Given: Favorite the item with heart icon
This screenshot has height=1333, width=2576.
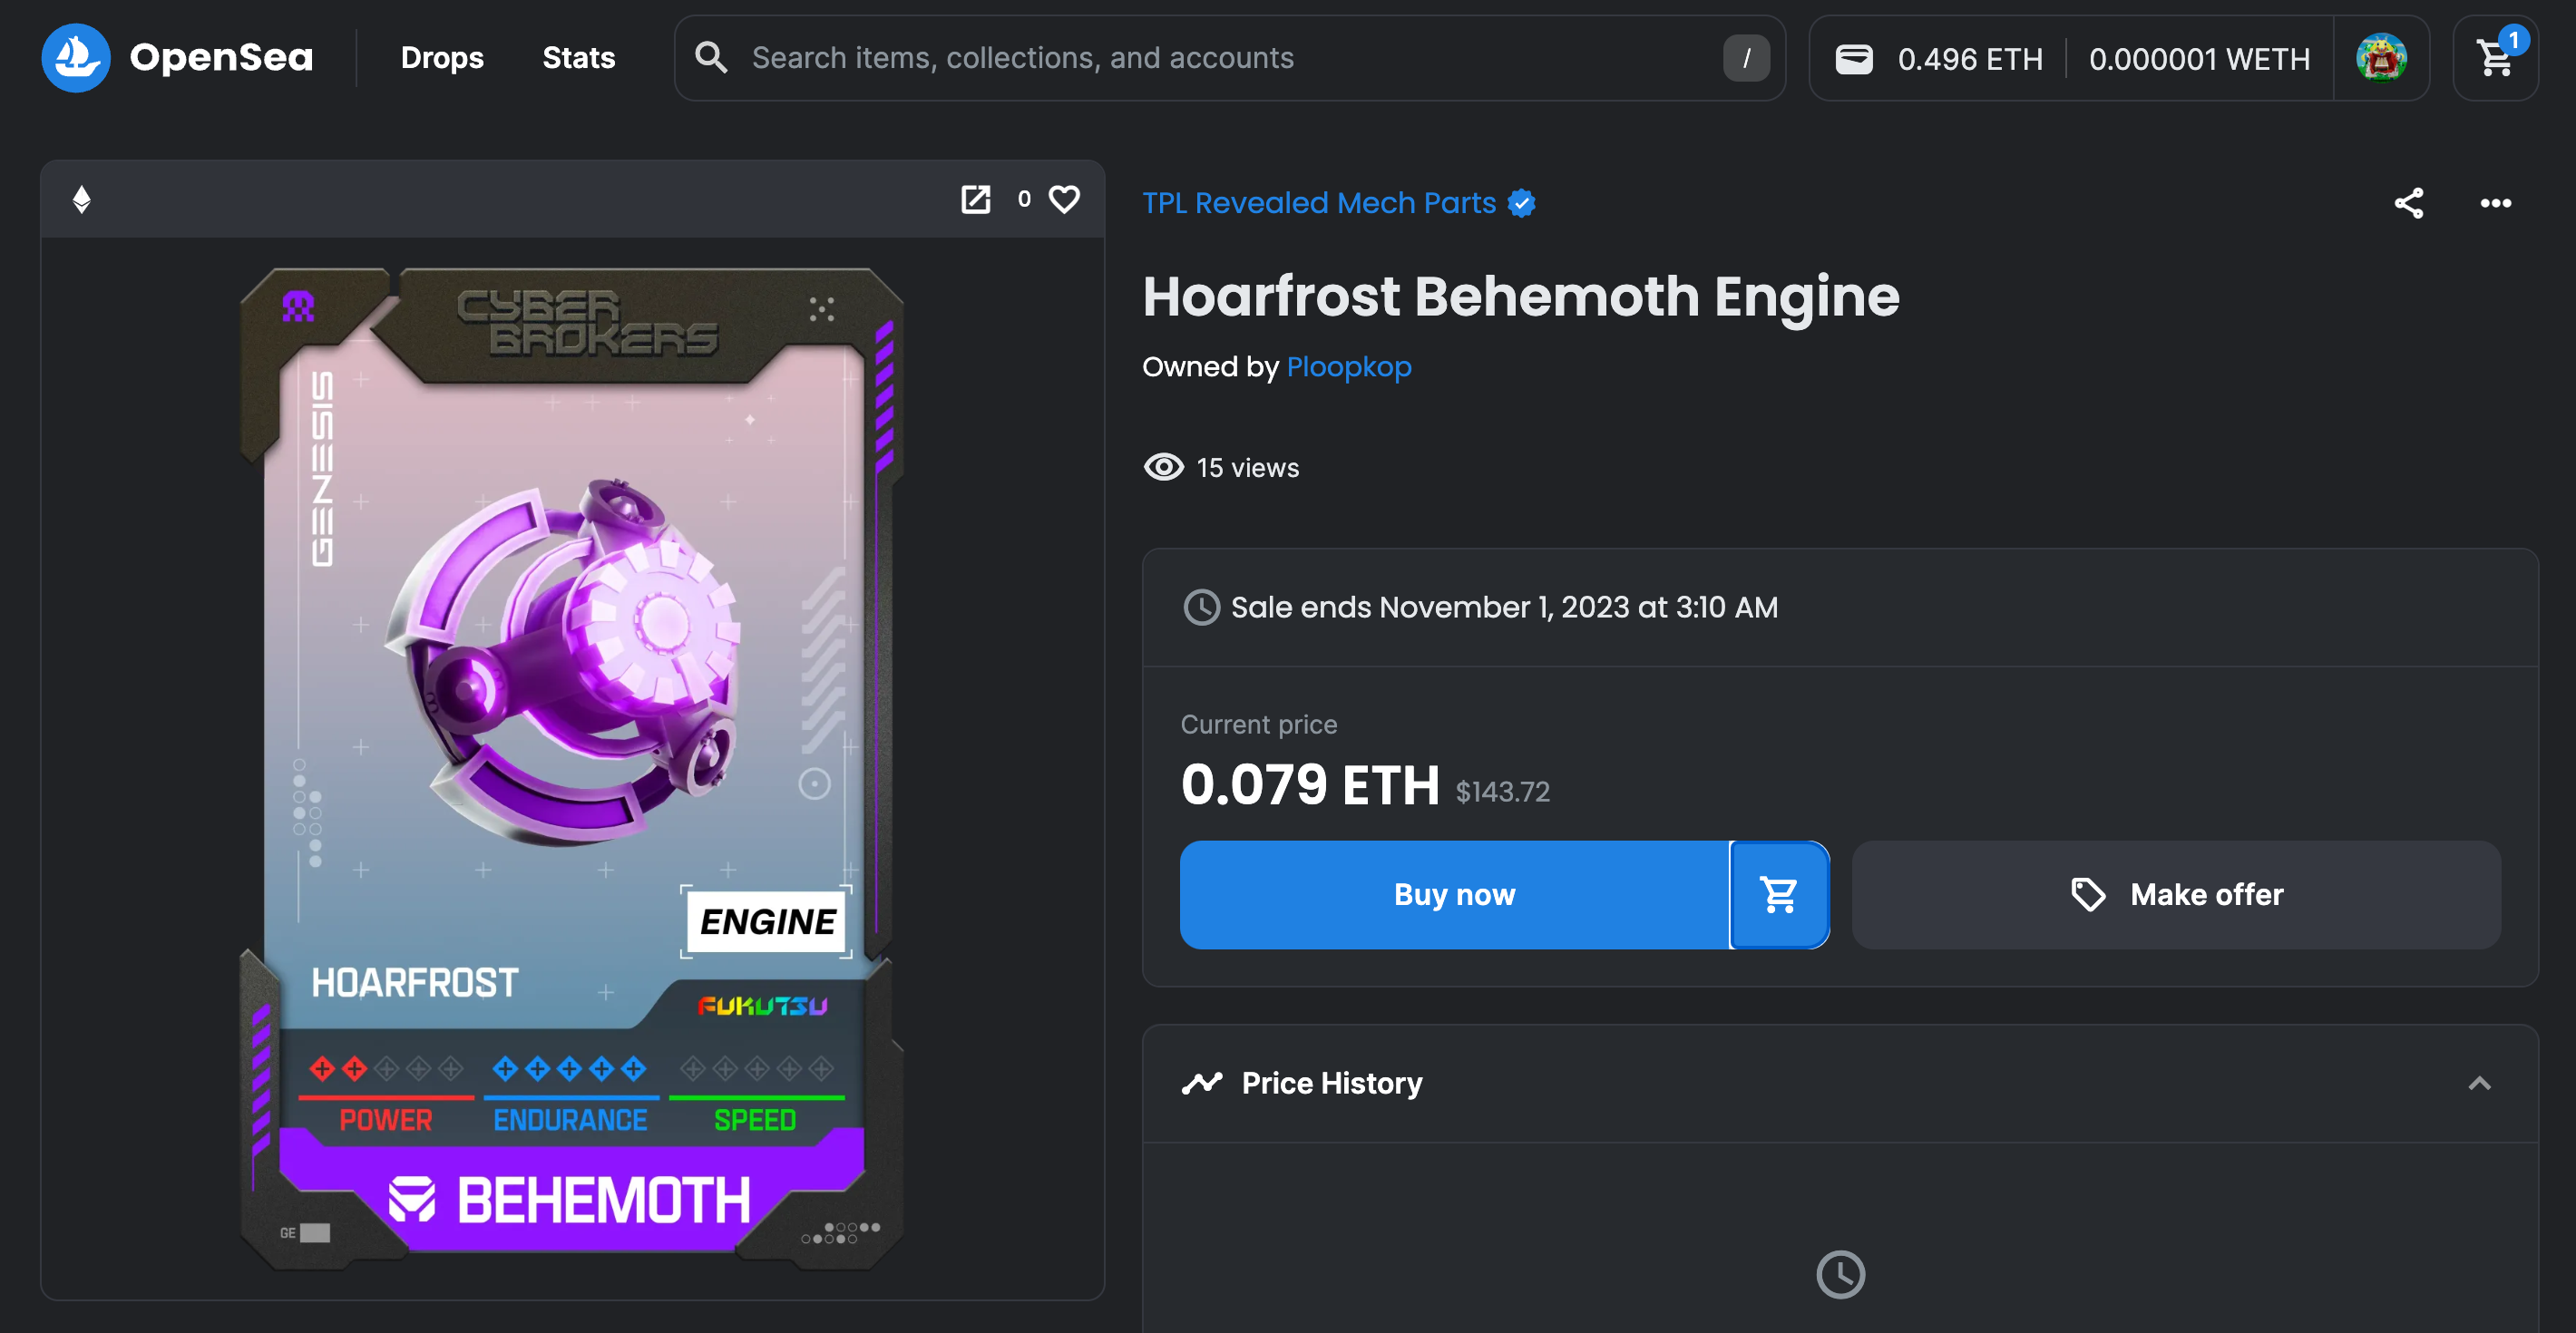Looking at the screenshot, I should [x=1064, y=199].
